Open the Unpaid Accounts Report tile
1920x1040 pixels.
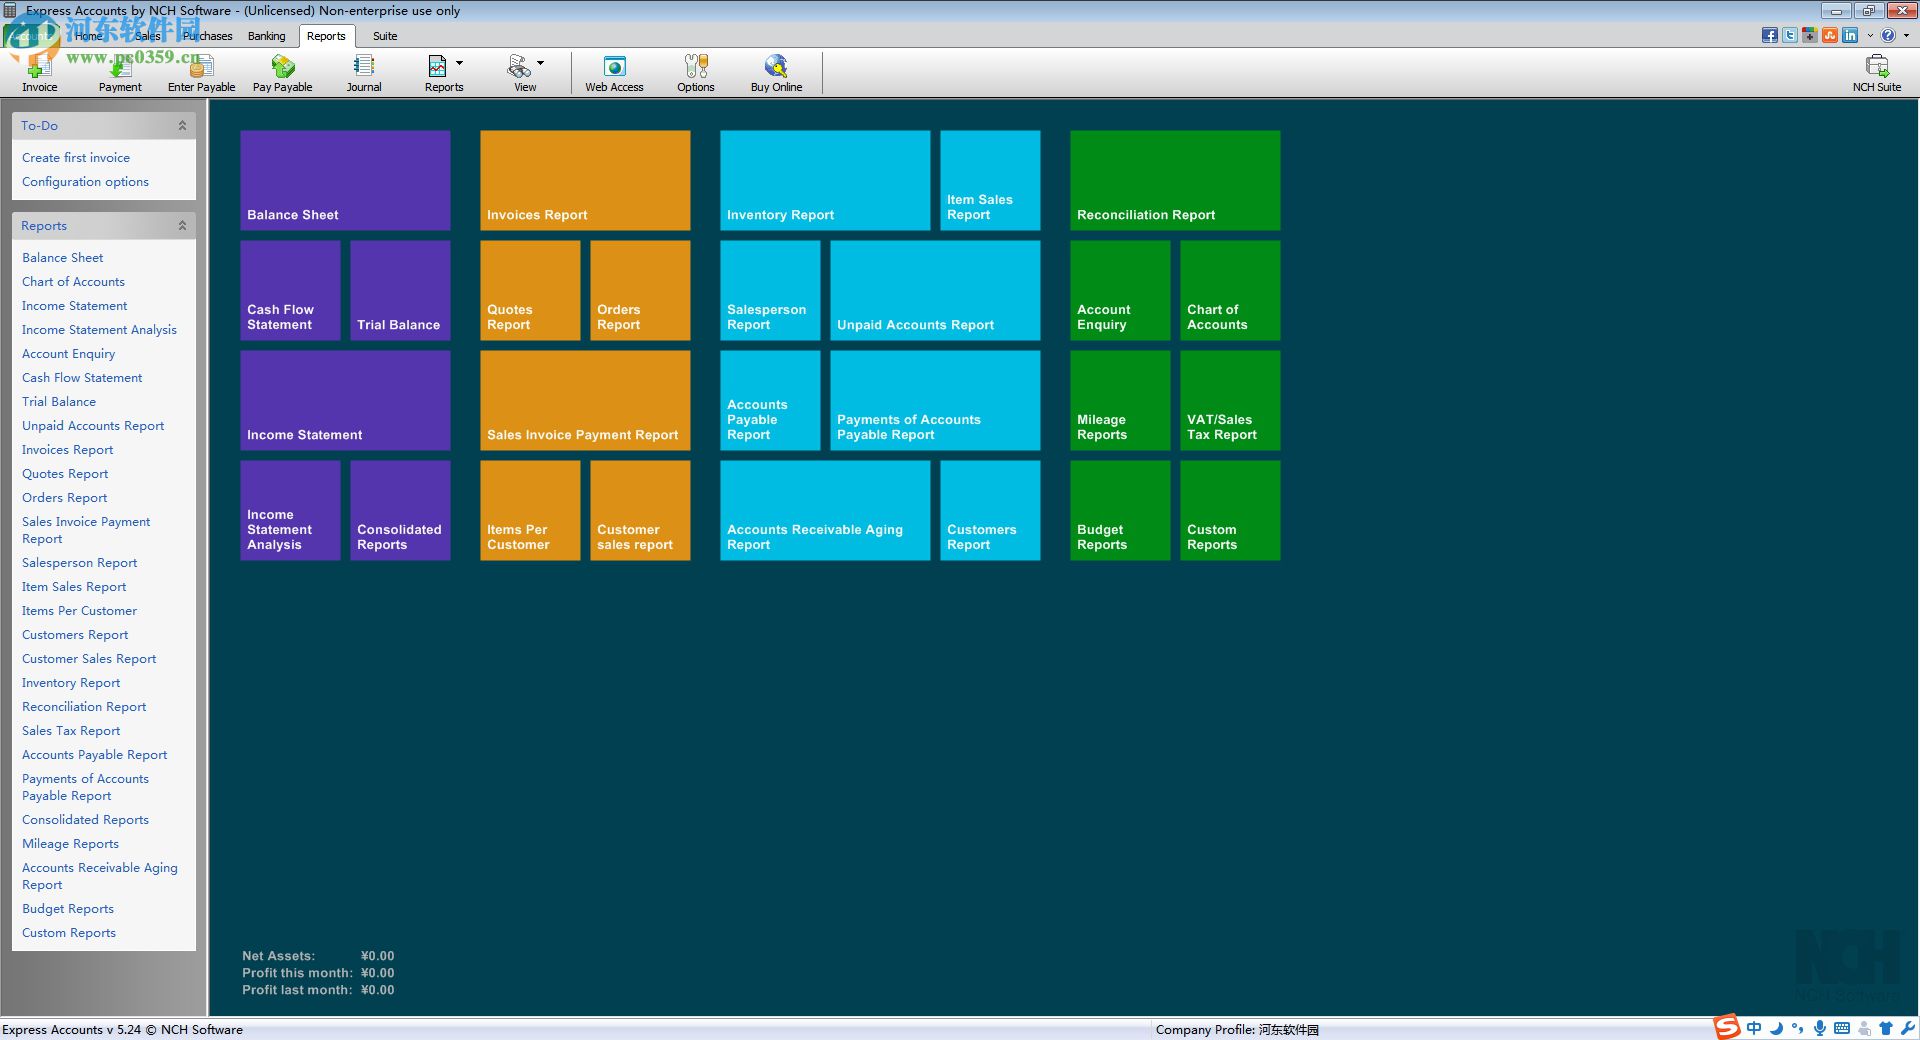[x=935, y=290]
